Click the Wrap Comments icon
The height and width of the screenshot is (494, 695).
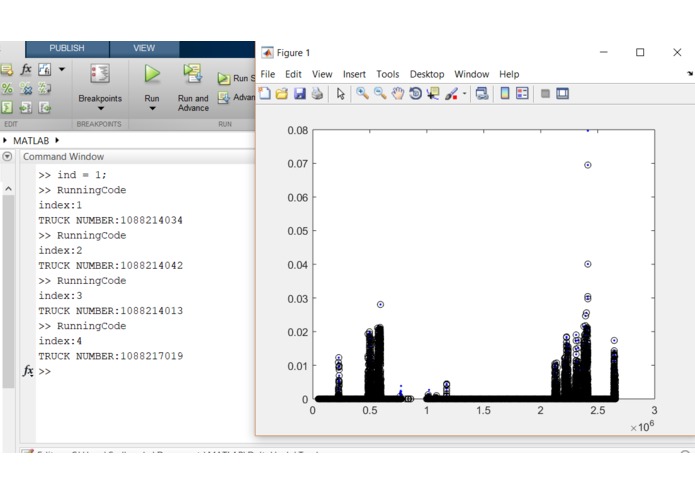click(x=44, y=88)
